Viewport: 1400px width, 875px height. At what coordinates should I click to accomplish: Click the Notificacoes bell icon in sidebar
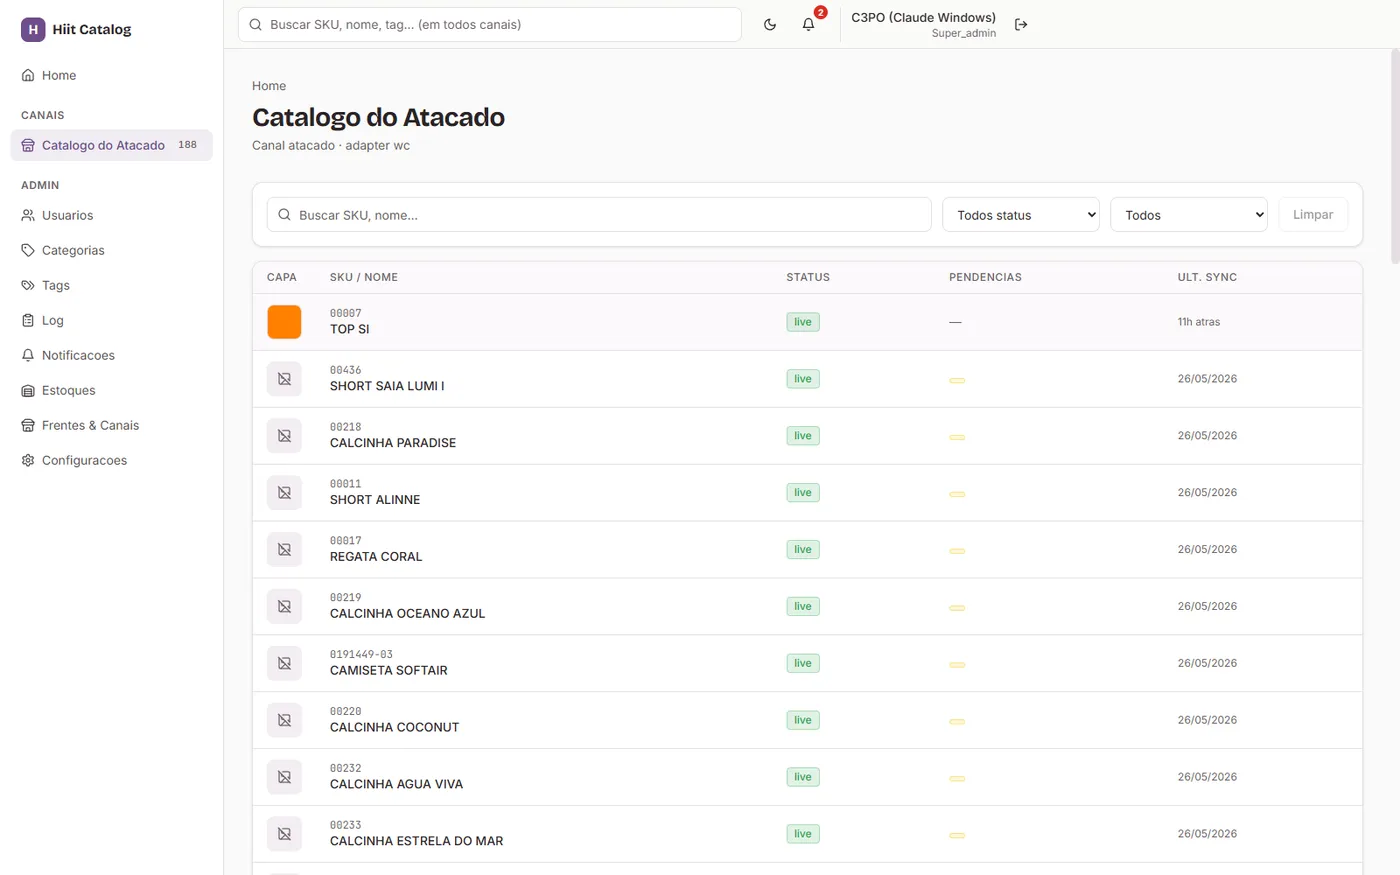(x=28, y=355)
